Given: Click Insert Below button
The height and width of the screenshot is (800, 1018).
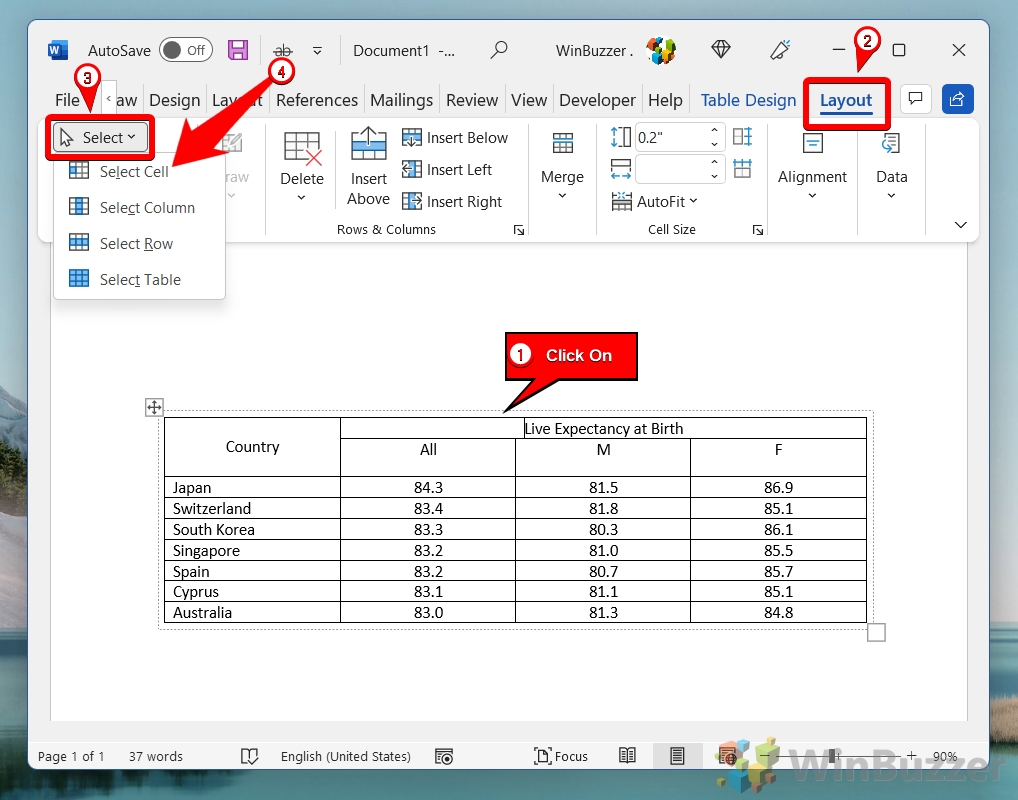Looking at the screenshot, I should [x=455, y=138].
